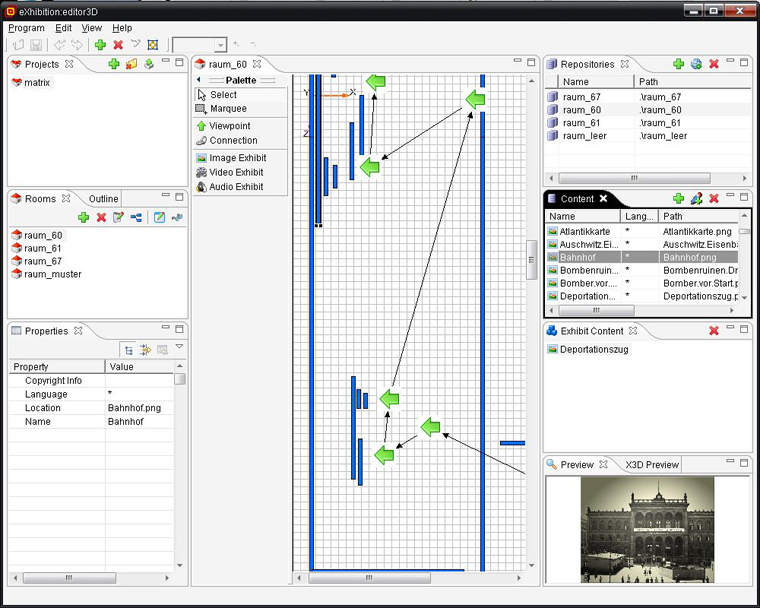This screenshot has height=608, width=760.
Task: Open the Program menu
Action: click(26, 28)
